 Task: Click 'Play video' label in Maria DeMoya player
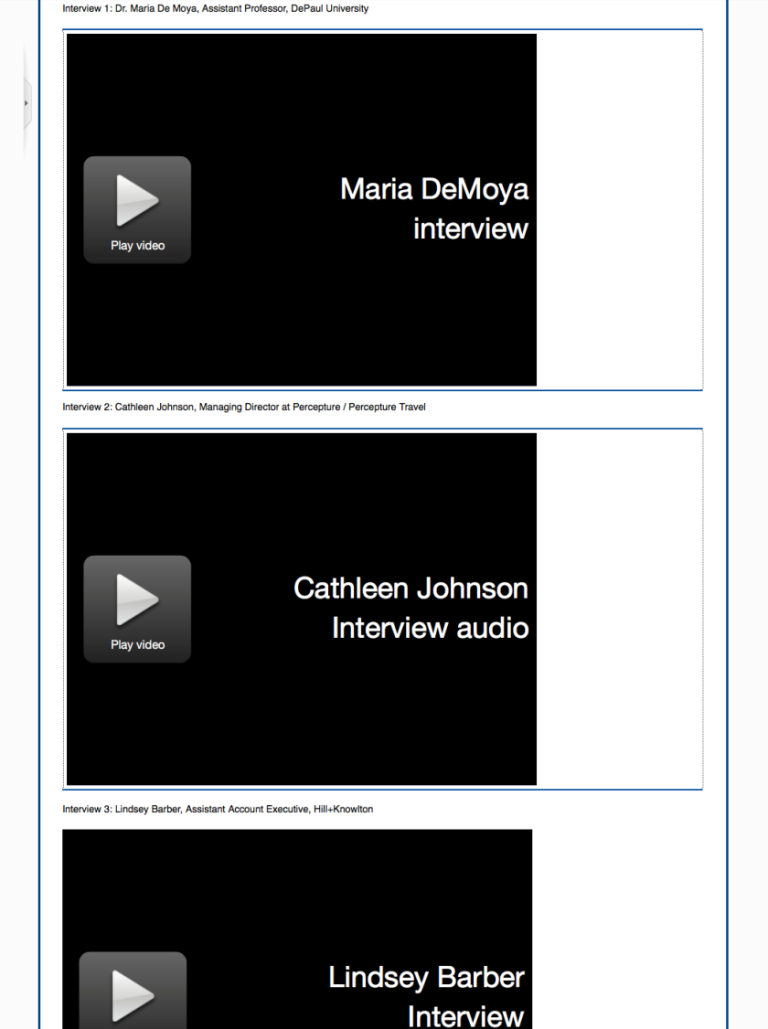coord(137,246)
